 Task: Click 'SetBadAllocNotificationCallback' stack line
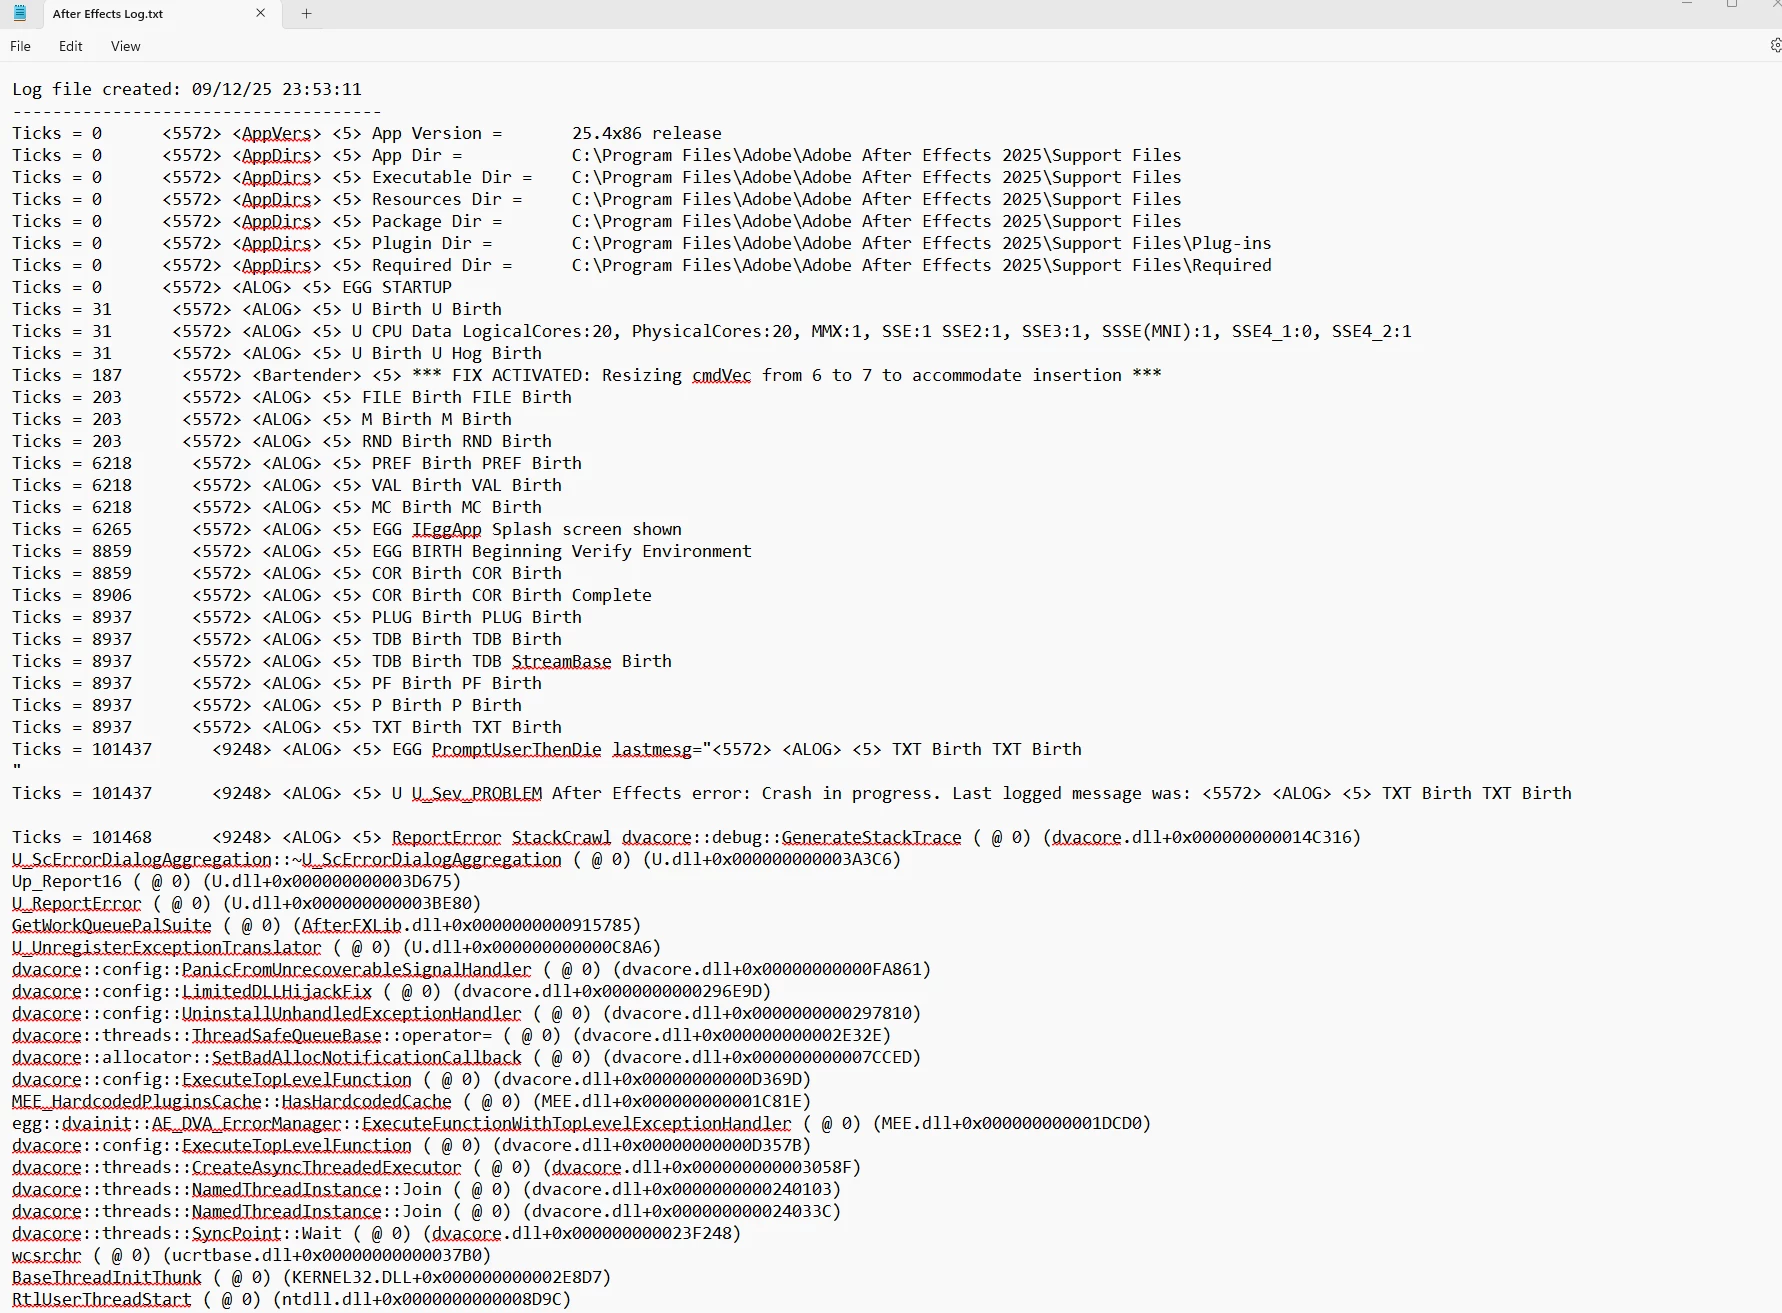(466, 1057)
